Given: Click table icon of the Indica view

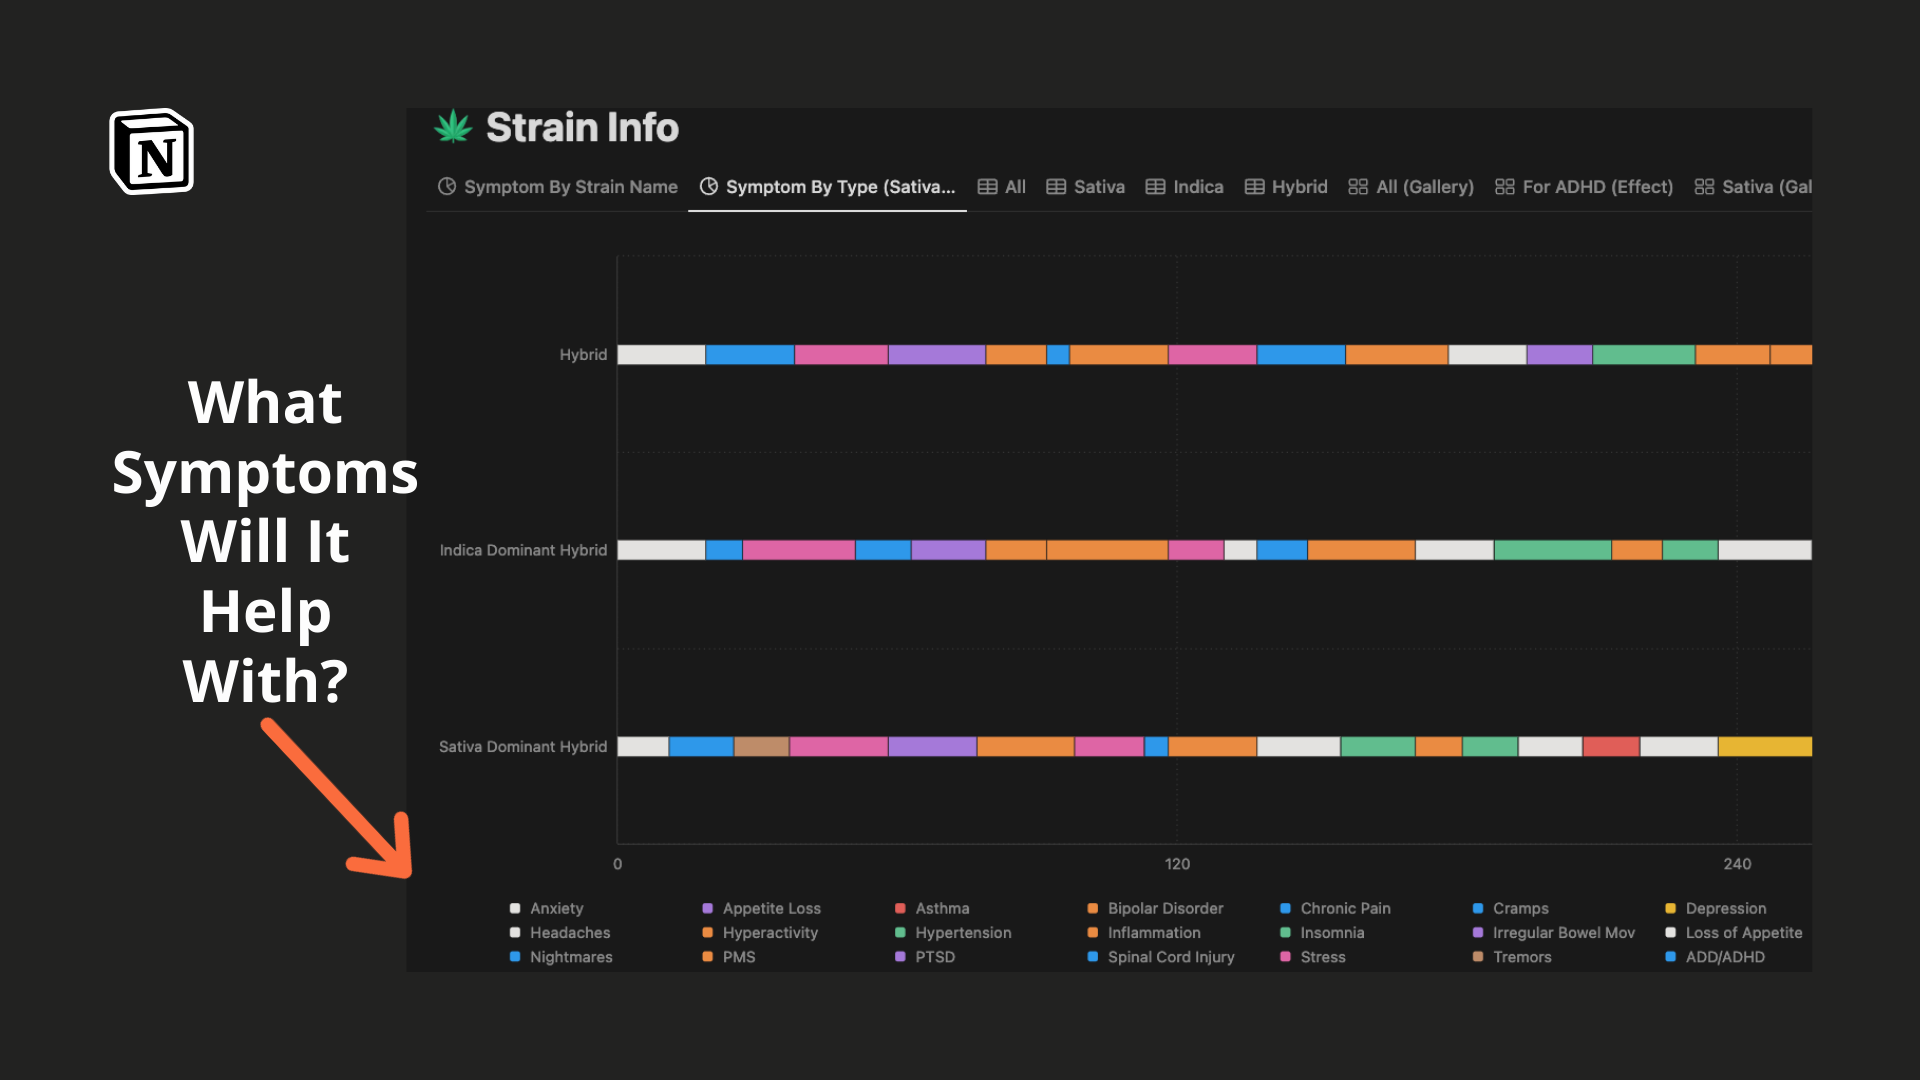Looking at the screenshot, I should click(x=1155, y=187).
